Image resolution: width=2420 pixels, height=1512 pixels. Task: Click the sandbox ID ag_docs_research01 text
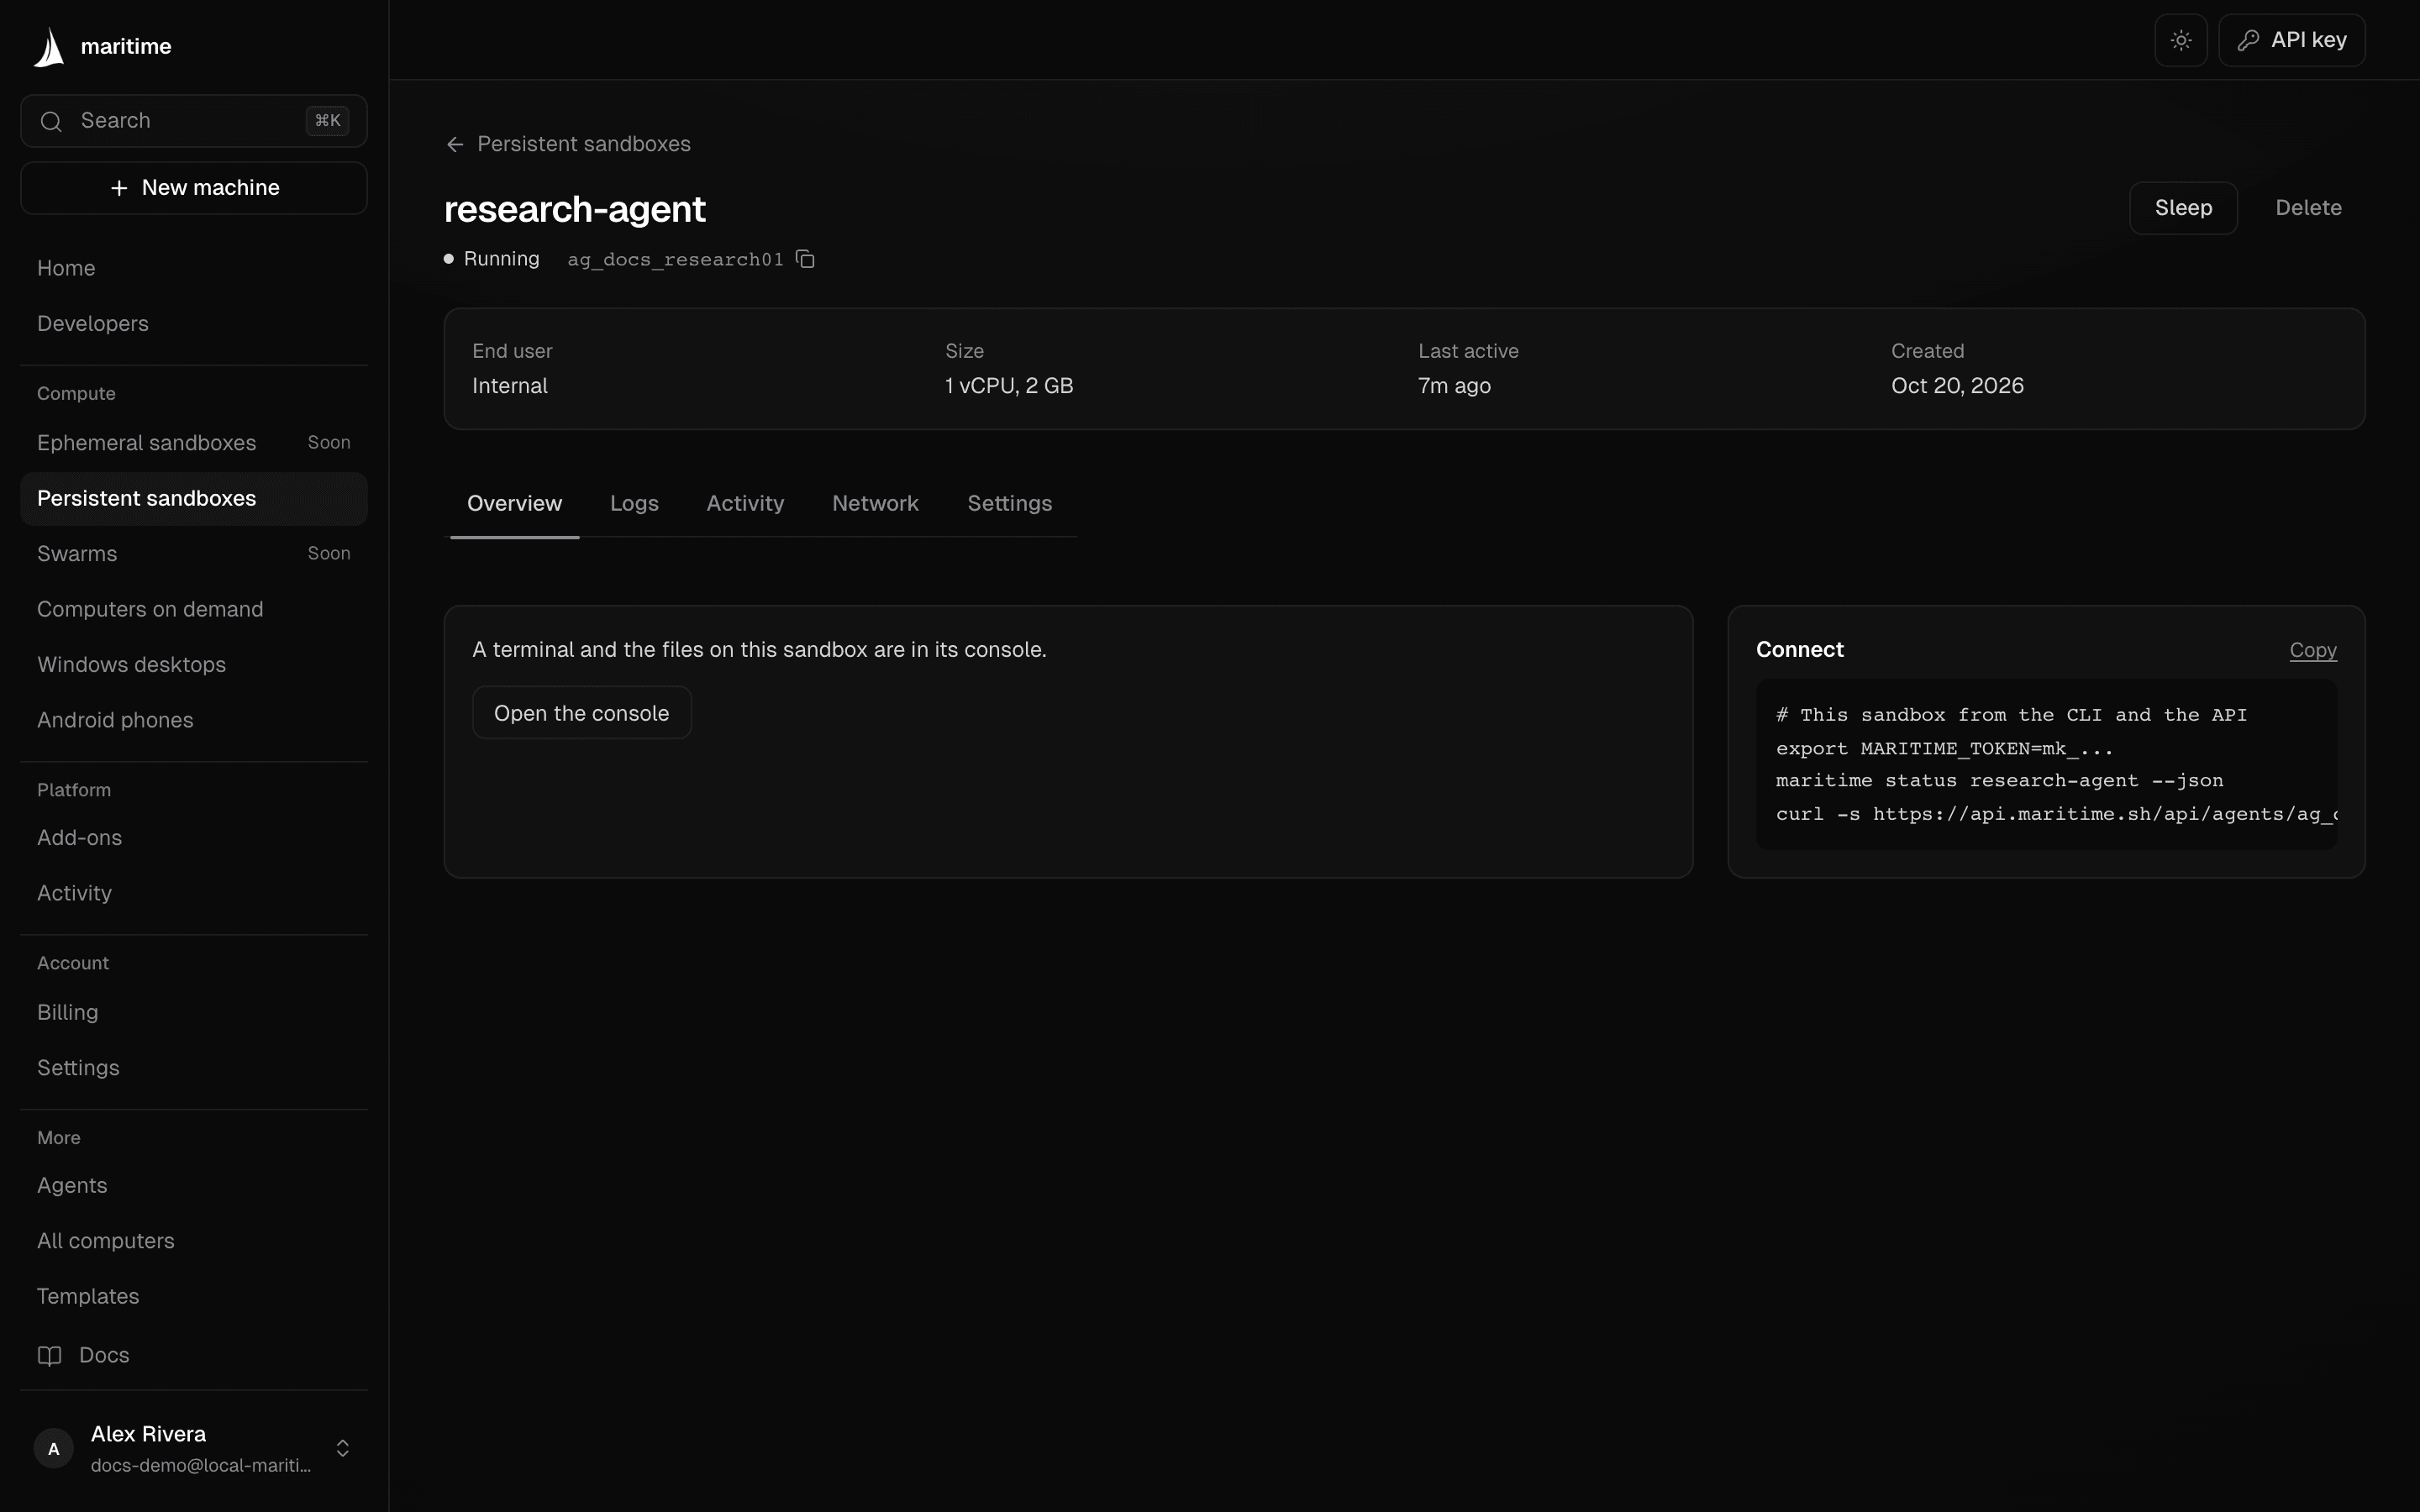click(675, 260)
